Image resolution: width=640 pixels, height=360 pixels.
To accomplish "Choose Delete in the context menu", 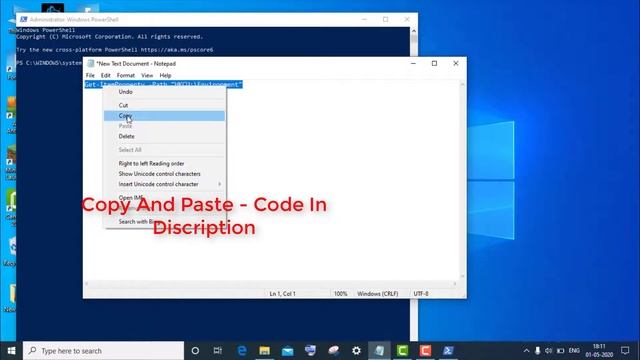I will (164, 136).
